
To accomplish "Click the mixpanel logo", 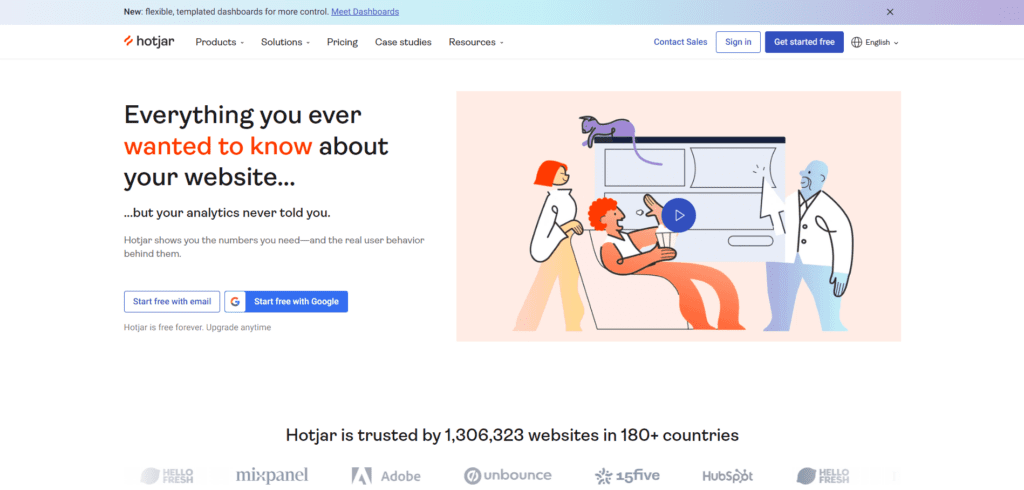I will click(272, 475).
